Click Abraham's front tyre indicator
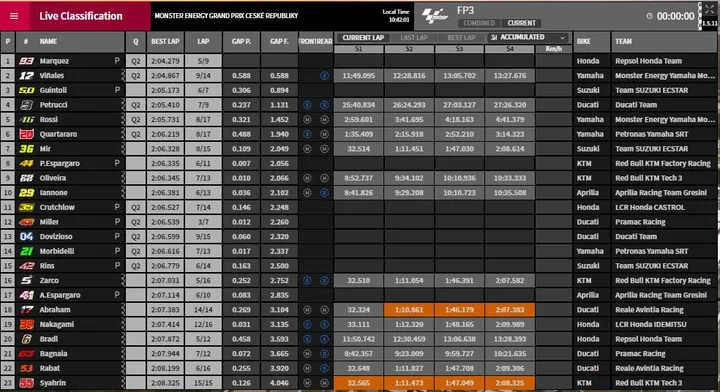 coord(307,310)
